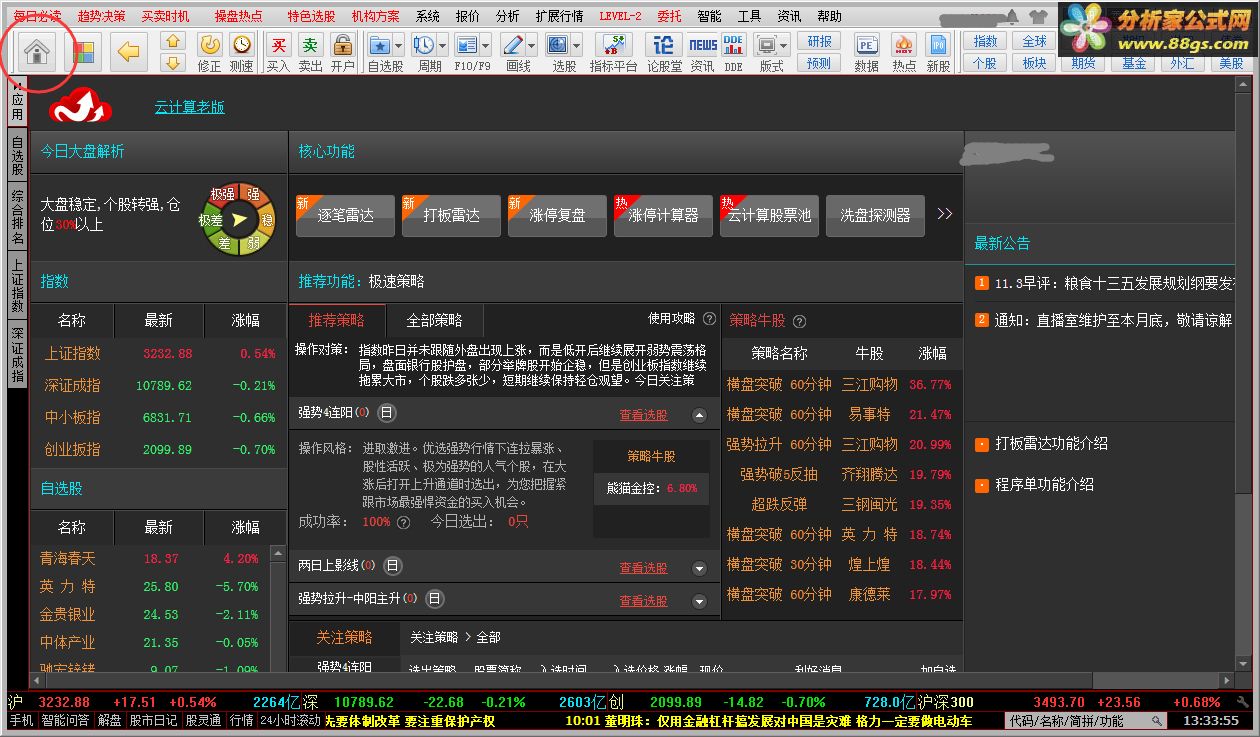Expand the 强势拉升-中阳主升 strategy section
The image size is (1260, 737).
tap(699, 602)
